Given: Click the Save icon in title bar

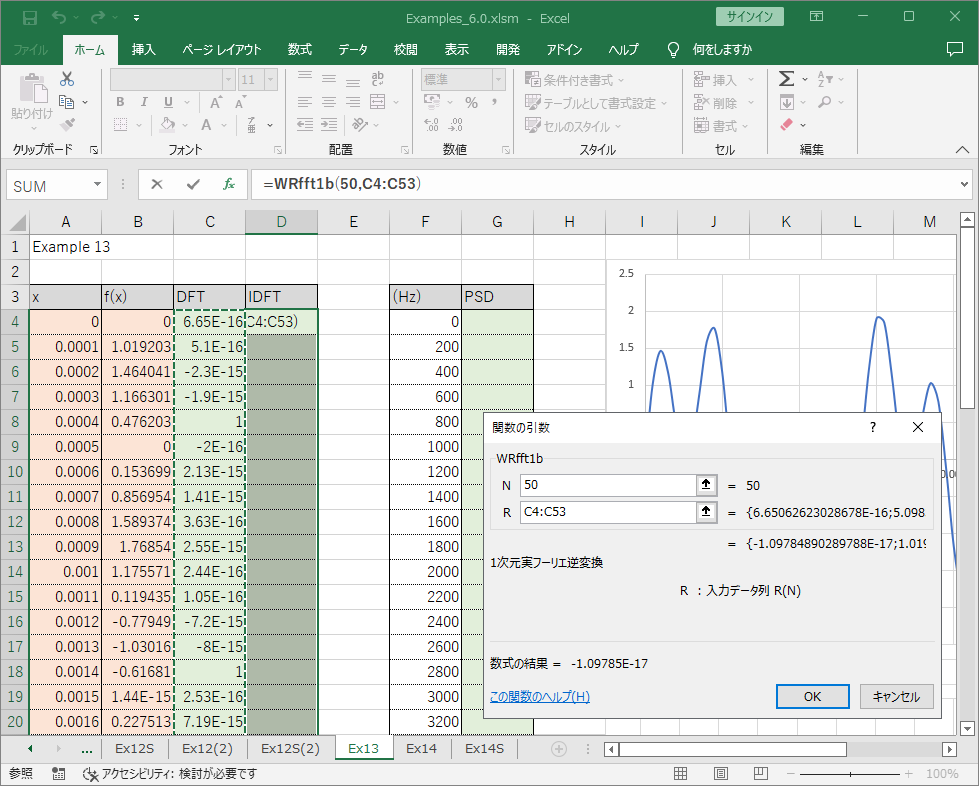Looking at the screenshot, I should (x=30, y=17).
